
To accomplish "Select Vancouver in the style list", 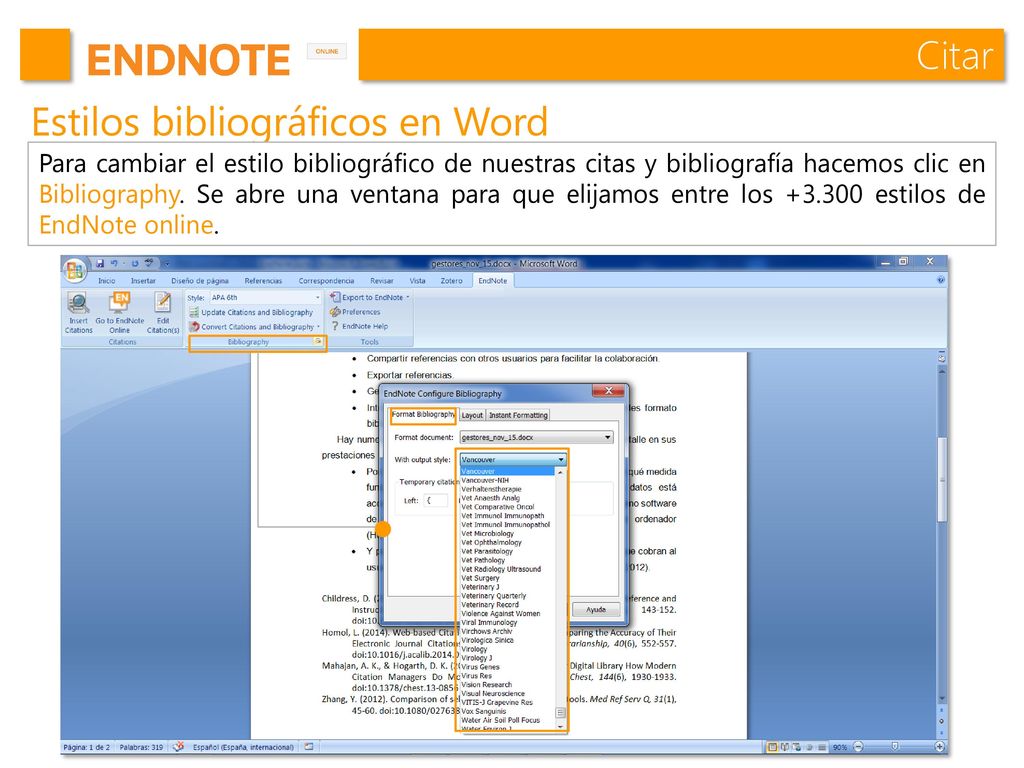I will point(507,472).
